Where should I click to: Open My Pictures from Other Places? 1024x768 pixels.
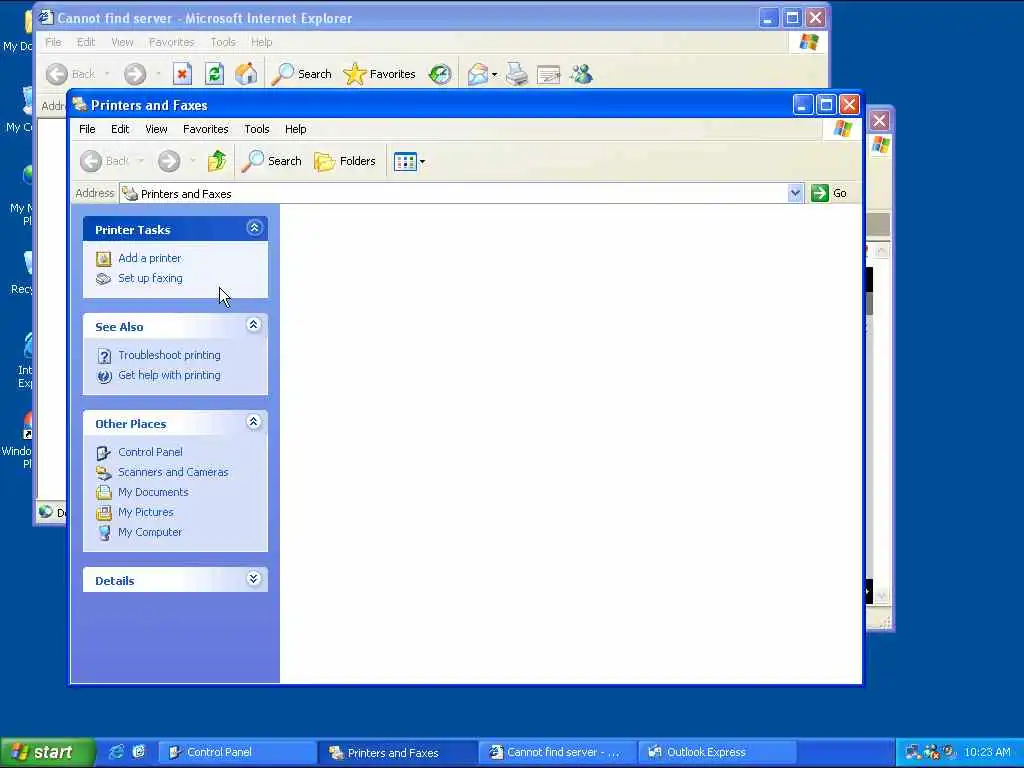[x=146, y=513]
